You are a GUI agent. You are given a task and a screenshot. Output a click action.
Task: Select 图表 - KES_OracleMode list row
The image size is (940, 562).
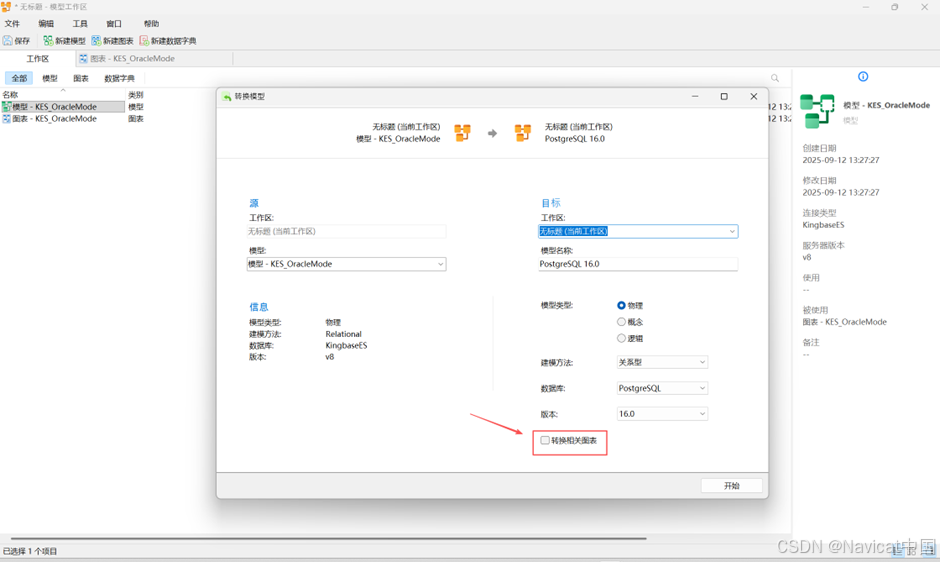pyautogui.click(x=63, y=119)
